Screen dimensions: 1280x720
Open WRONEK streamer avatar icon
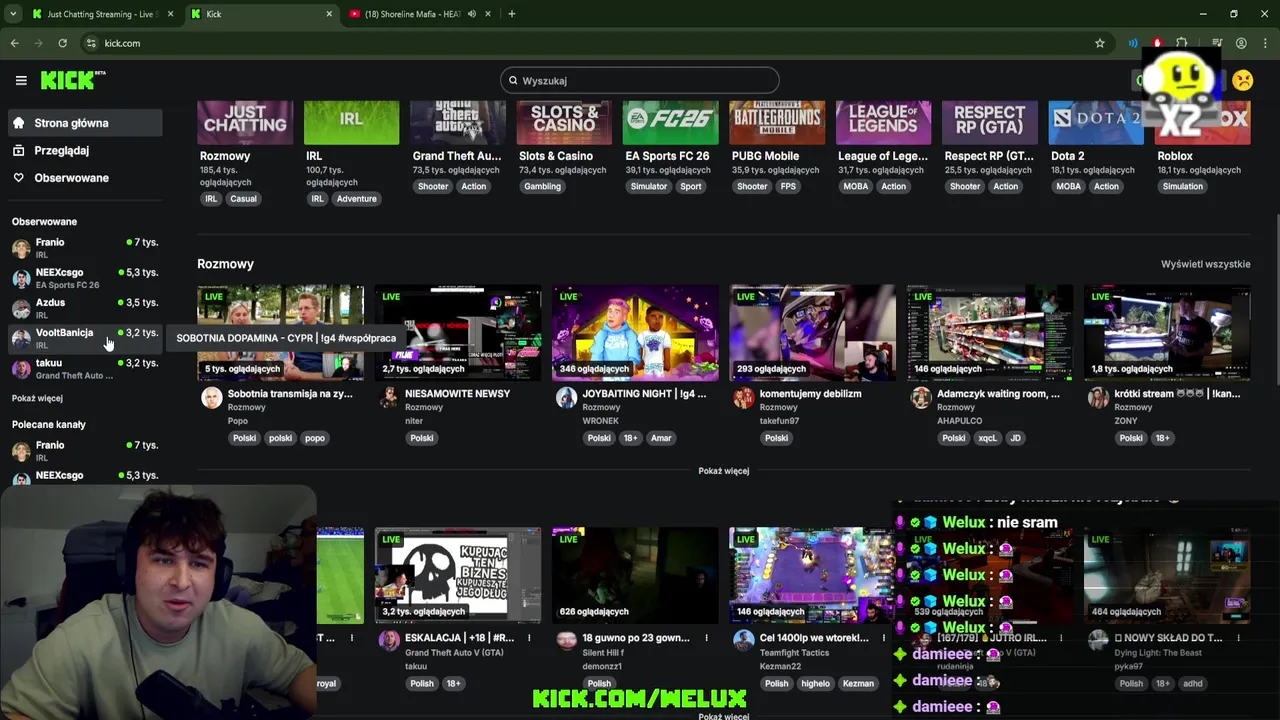click(566, 398)
